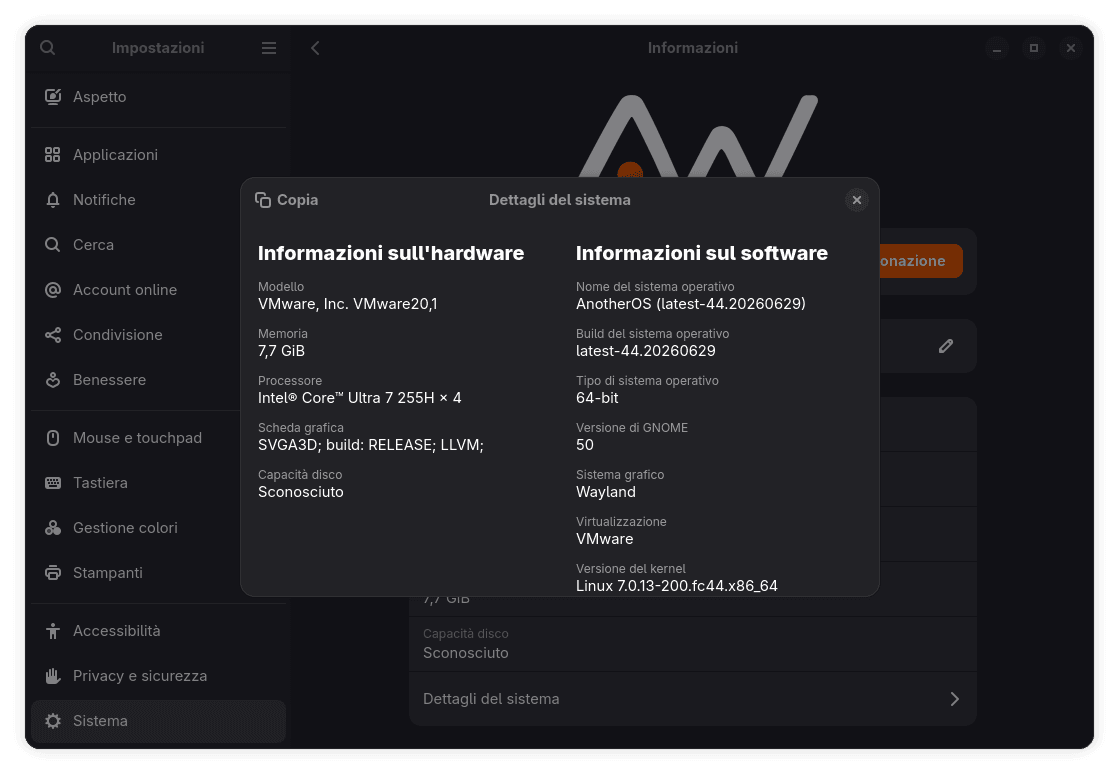Click 'latest-44.20260629' build value
Screen dimensions: 1119x774
[x=646, y=351]
